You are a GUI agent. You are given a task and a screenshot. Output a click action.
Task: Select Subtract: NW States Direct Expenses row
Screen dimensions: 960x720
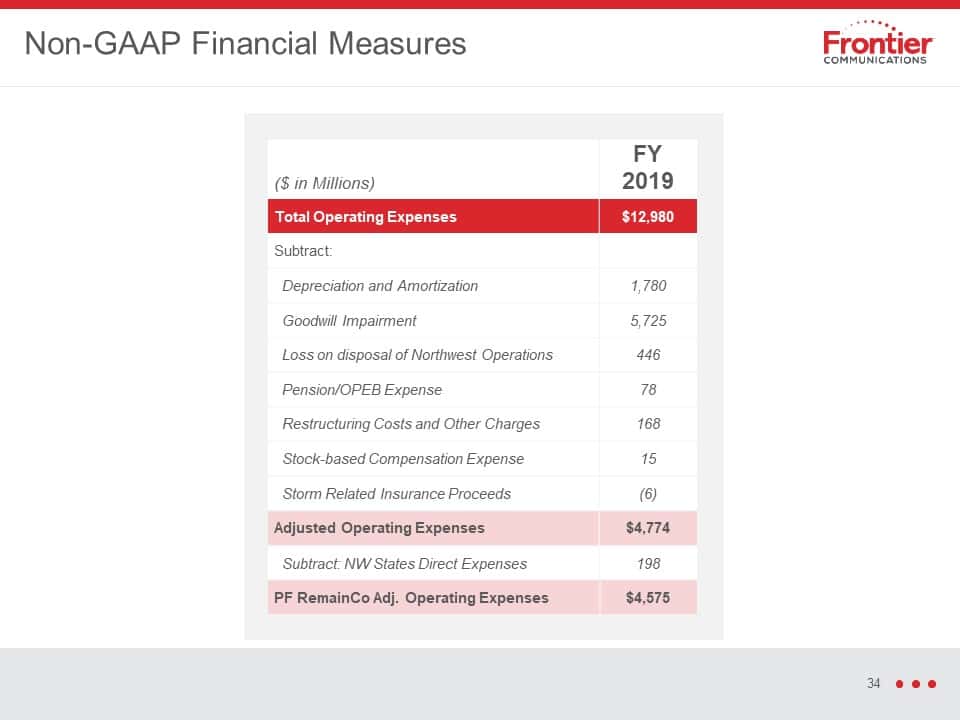(482, 563)
